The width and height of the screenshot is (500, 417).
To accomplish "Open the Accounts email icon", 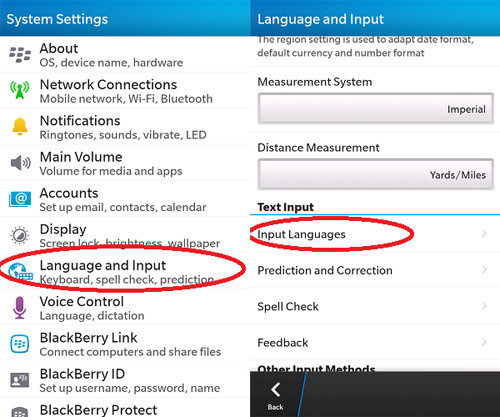I will 20,199.
